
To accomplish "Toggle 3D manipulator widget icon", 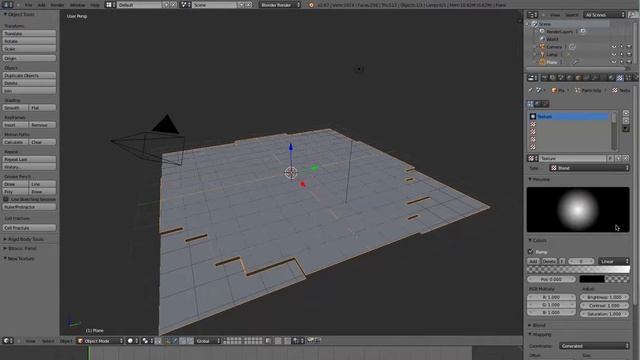I will (x=168, y=340).
